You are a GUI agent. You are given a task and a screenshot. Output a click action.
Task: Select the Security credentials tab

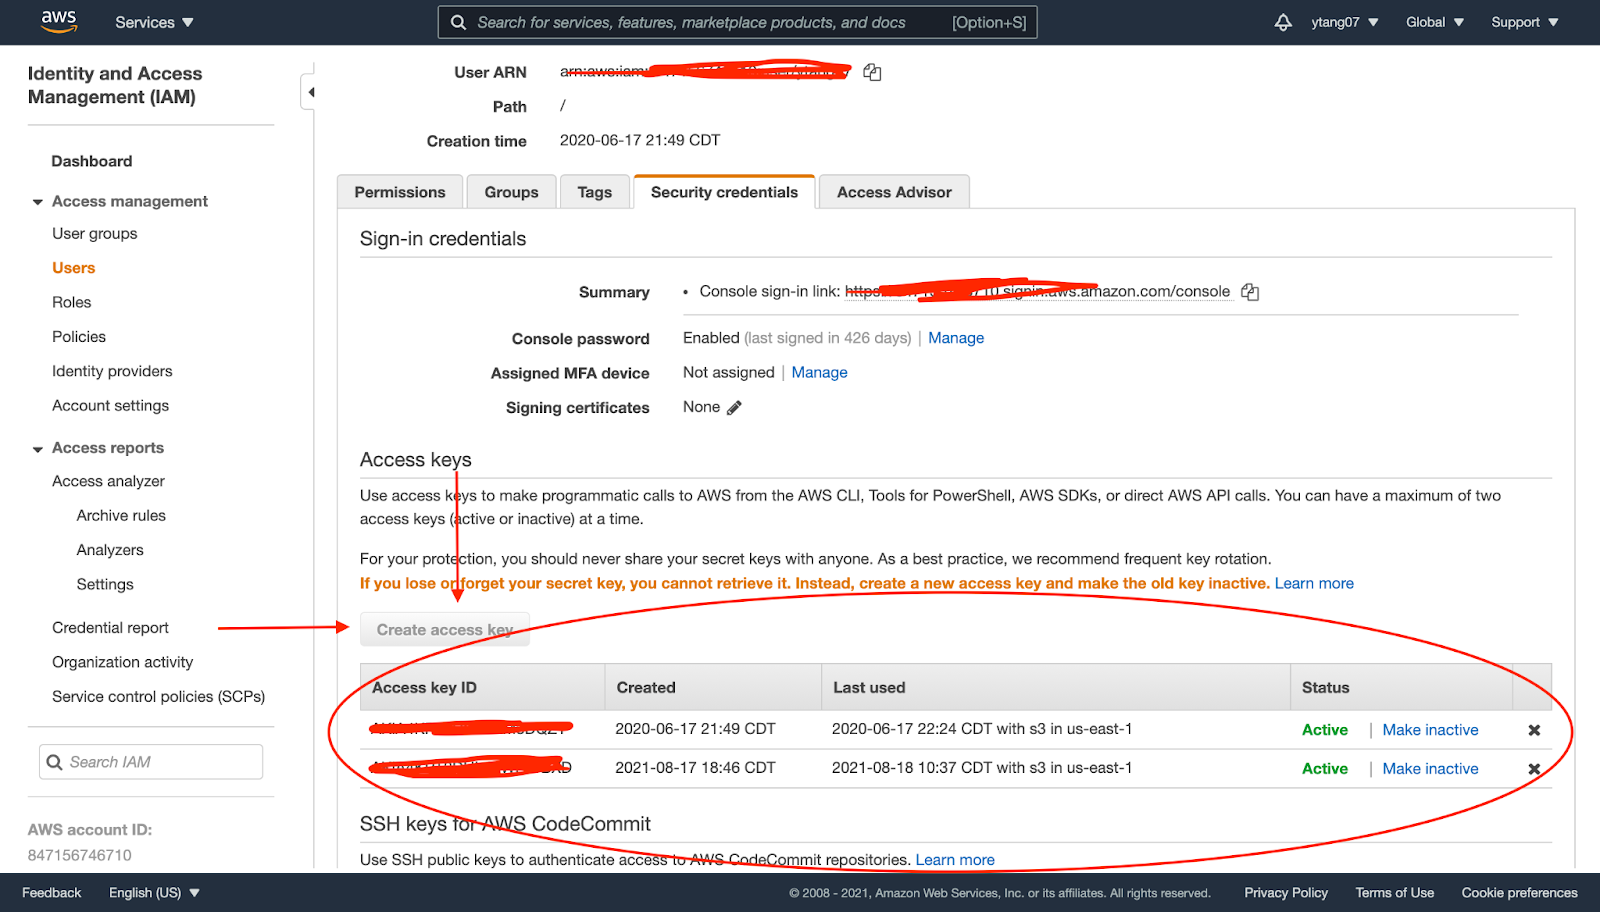[x=724, y=192]
